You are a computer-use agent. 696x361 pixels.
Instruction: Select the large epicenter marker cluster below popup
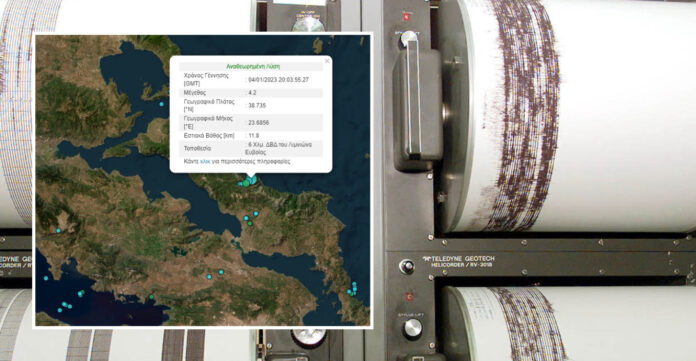click(x=248, y=182)
